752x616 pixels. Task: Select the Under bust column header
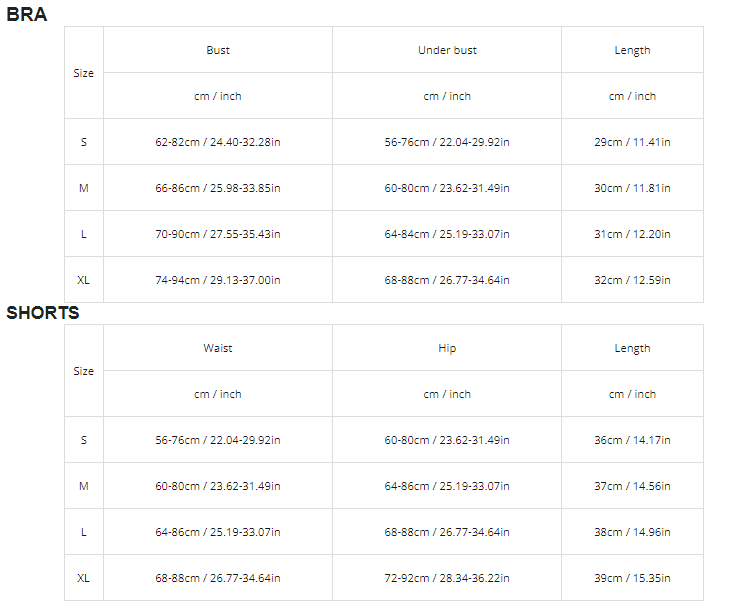[447, 50]
